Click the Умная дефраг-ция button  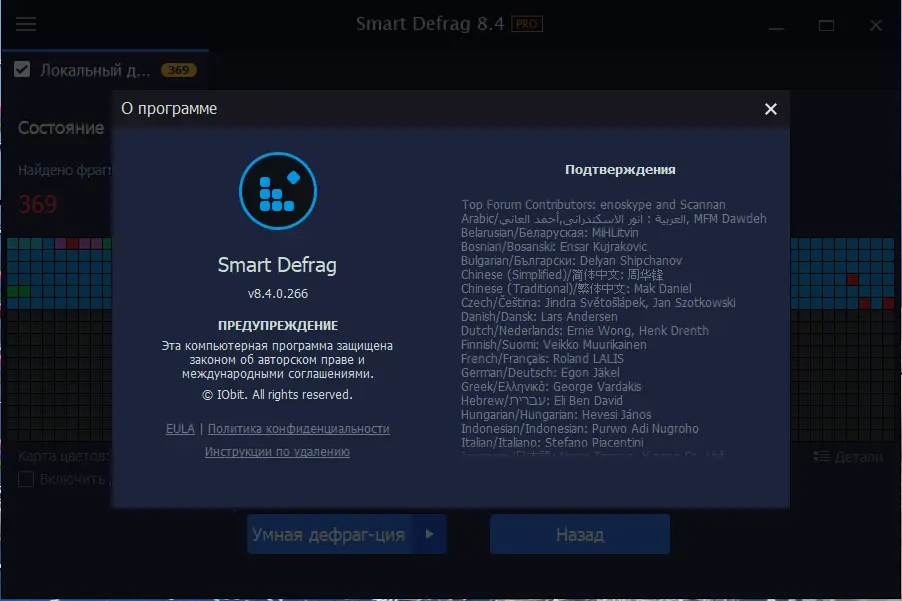tap(329, 534)
